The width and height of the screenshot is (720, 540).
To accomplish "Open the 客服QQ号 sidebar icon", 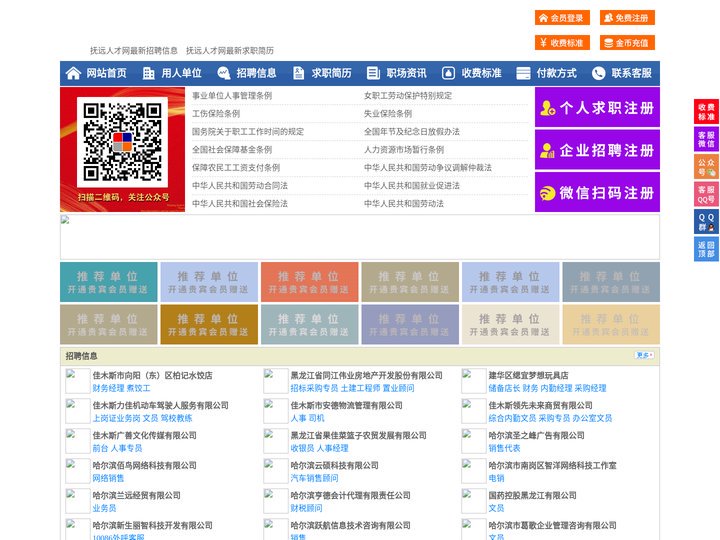I will pos(706,194).
